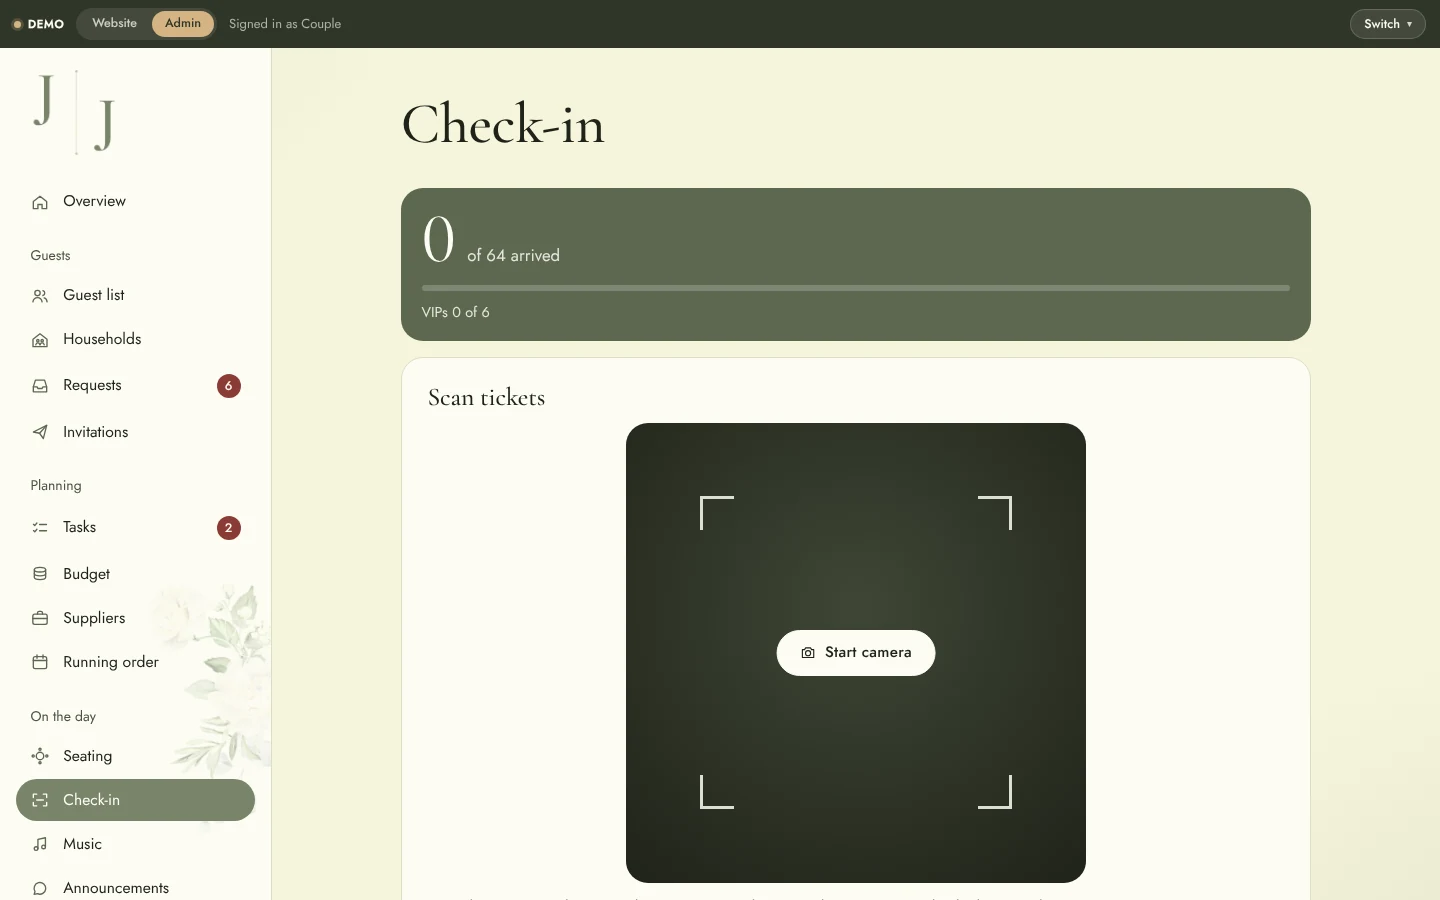The width and height of the screenshot is (1440, 900).
Task: Click the 'Guests' section label
Action: click(x=50, y=256)
